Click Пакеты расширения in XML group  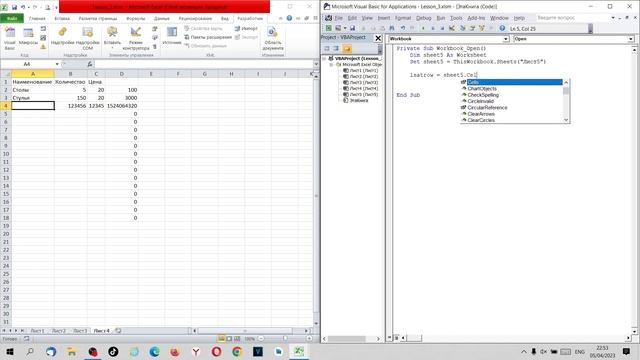208,37
